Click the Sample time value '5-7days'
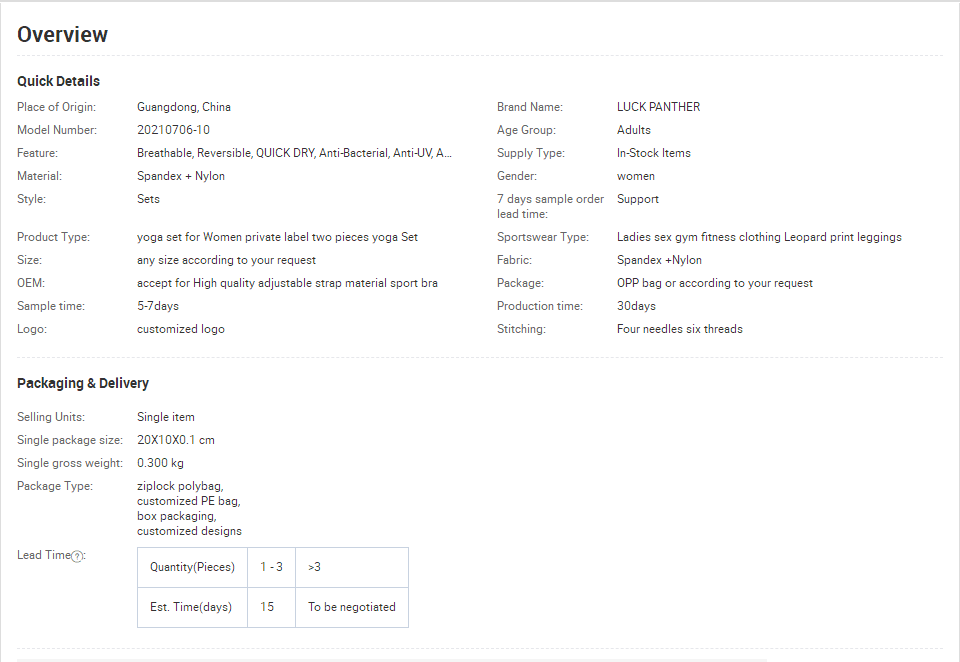960x662 pixels. point(158,306)
